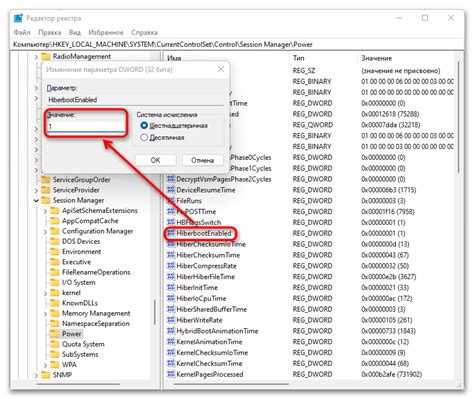The width and height of the screenshot is (474, 399).
Task: Select the FileRenameOperations tree item
Action: 96,272
